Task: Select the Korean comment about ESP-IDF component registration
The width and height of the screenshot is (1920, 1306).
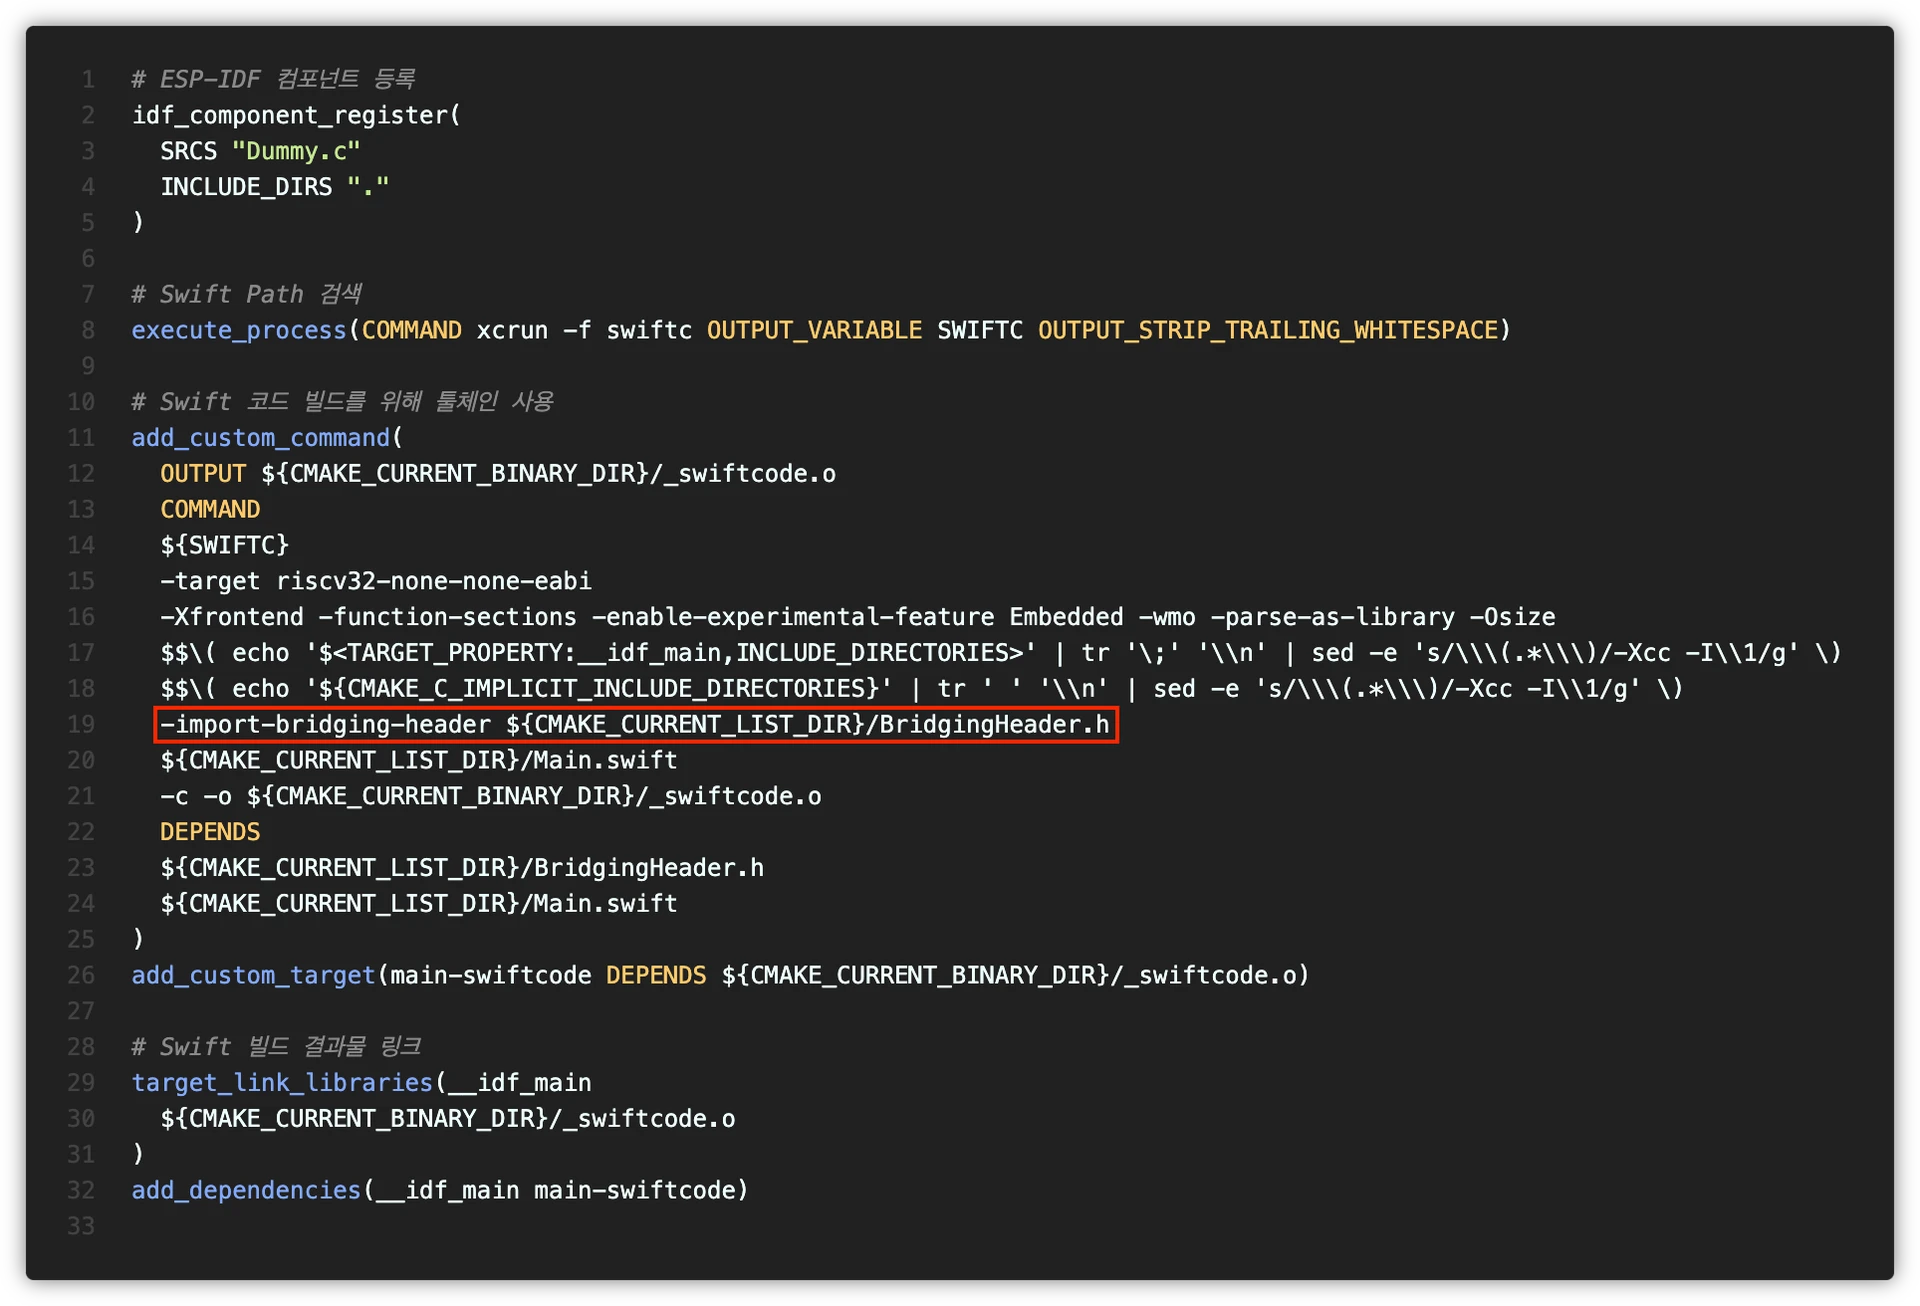Action: pos(273,78)
